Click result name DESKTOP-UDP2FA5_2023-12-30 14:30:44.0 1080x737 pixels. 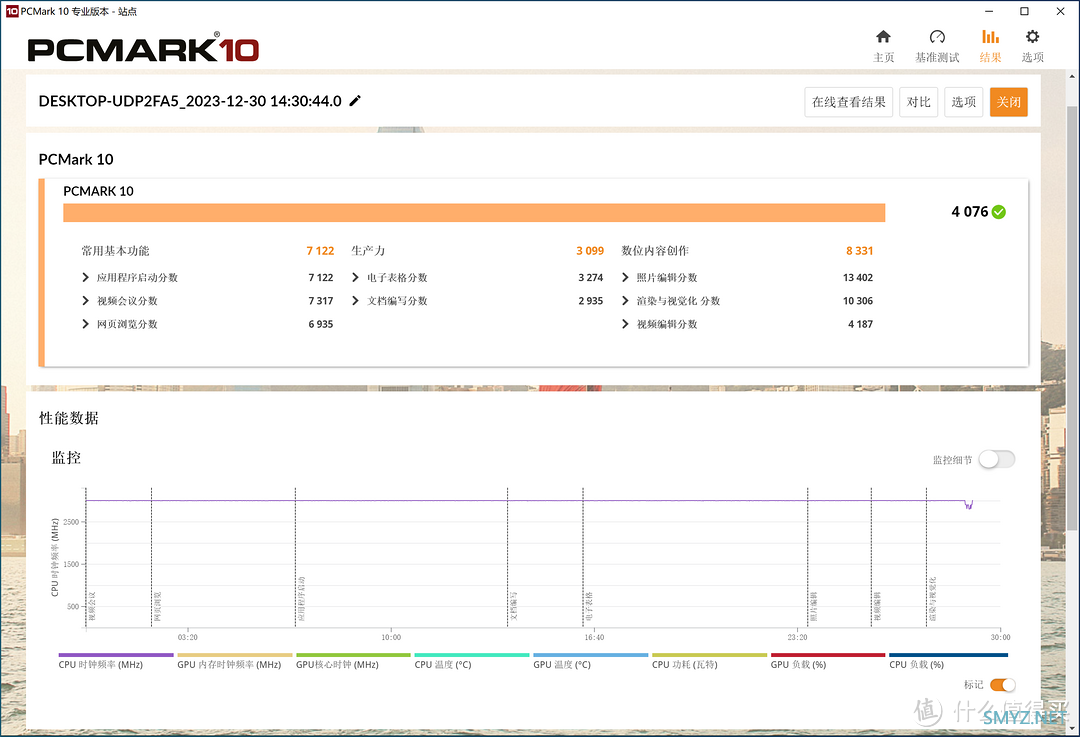click(190, 101)
